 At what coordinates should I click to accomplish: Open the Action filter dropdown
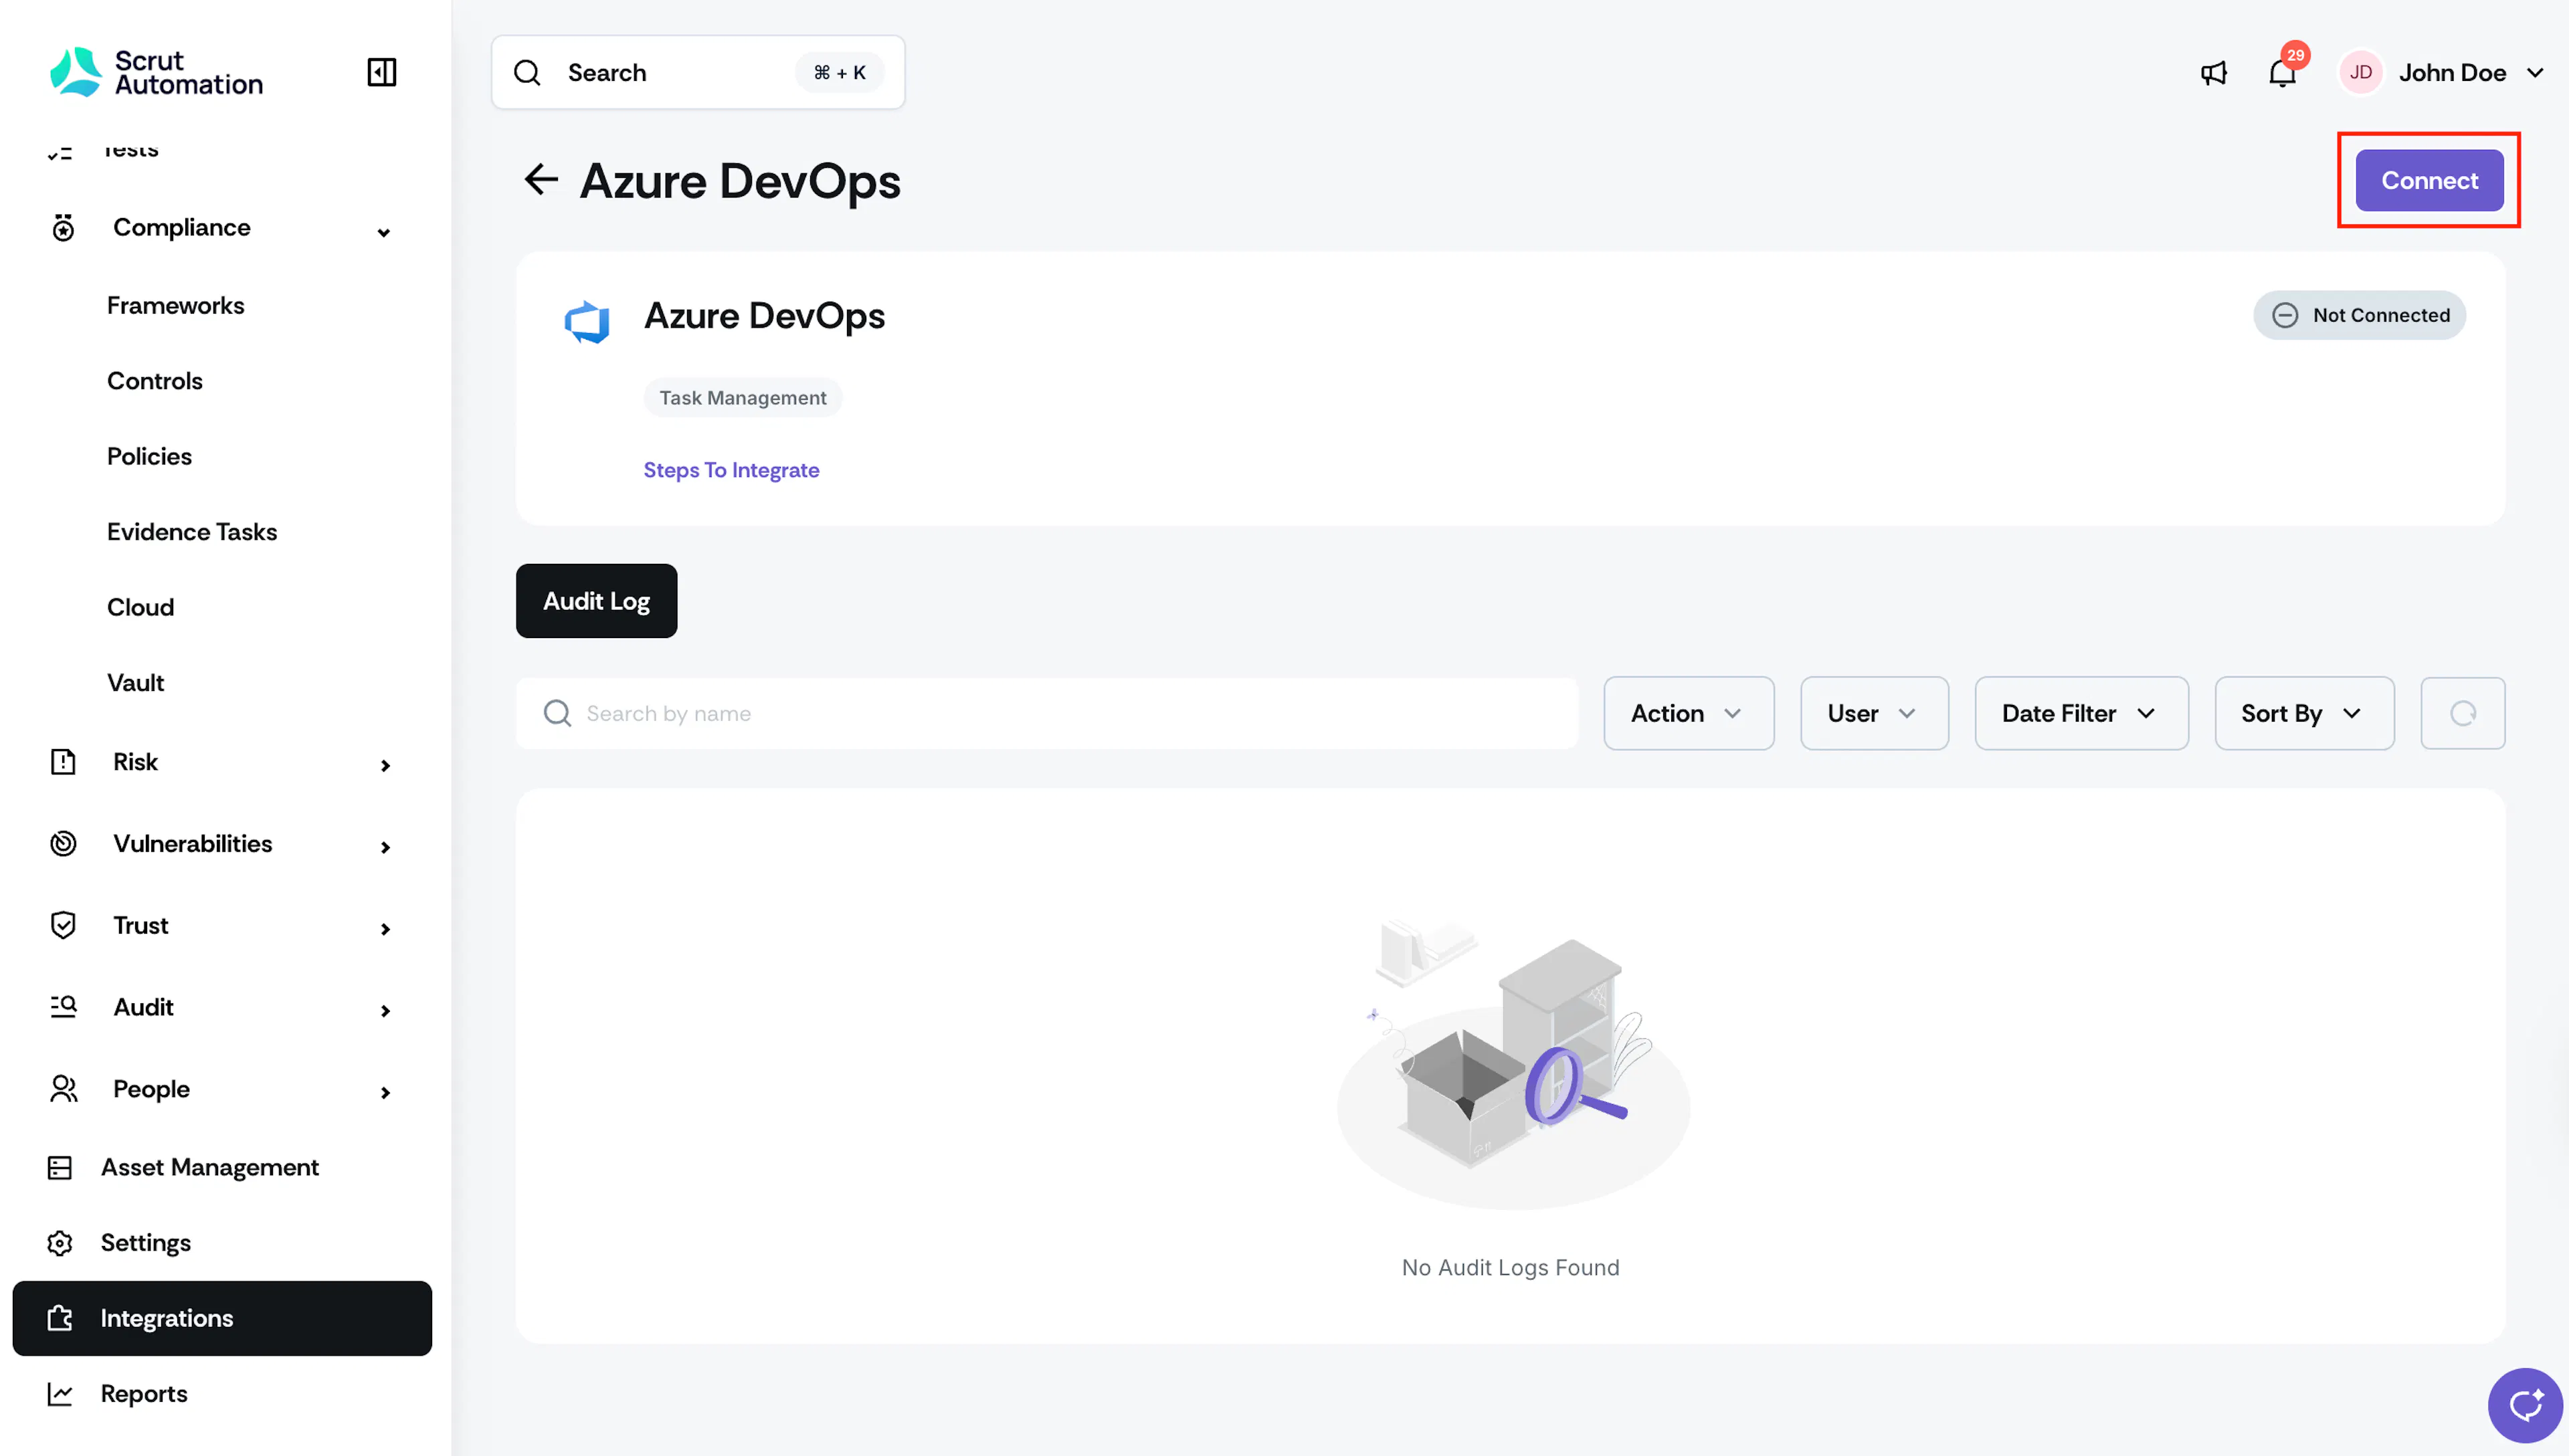pos(1688,713)
